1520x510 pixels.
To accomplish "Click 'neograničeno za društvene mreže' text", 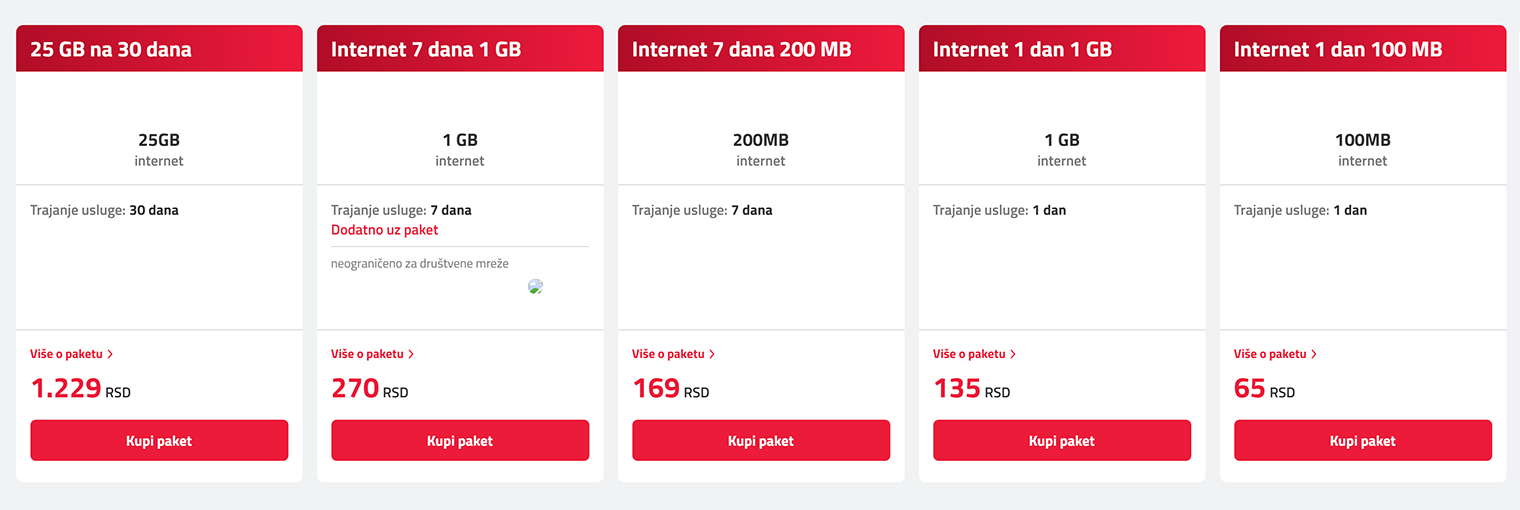I will pyautogui.click(x=420, y=264).
